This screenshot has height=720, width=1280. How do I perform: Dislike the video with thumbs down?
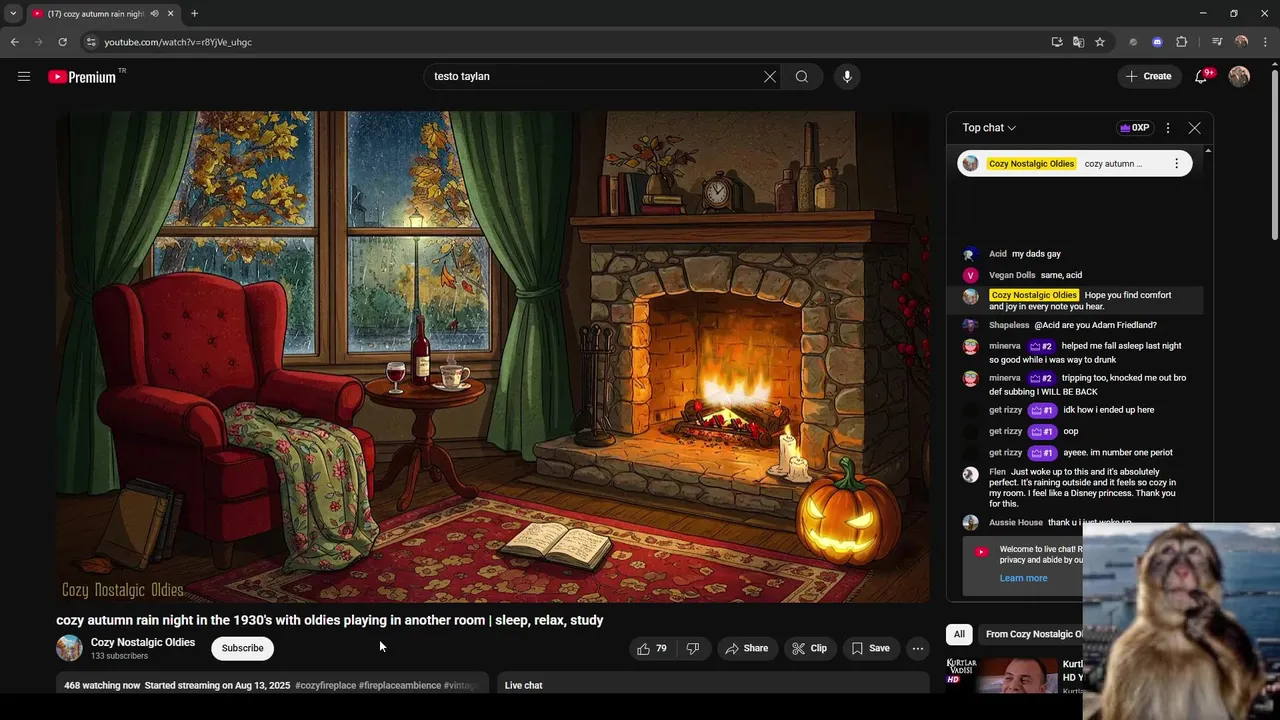[693, 648]
